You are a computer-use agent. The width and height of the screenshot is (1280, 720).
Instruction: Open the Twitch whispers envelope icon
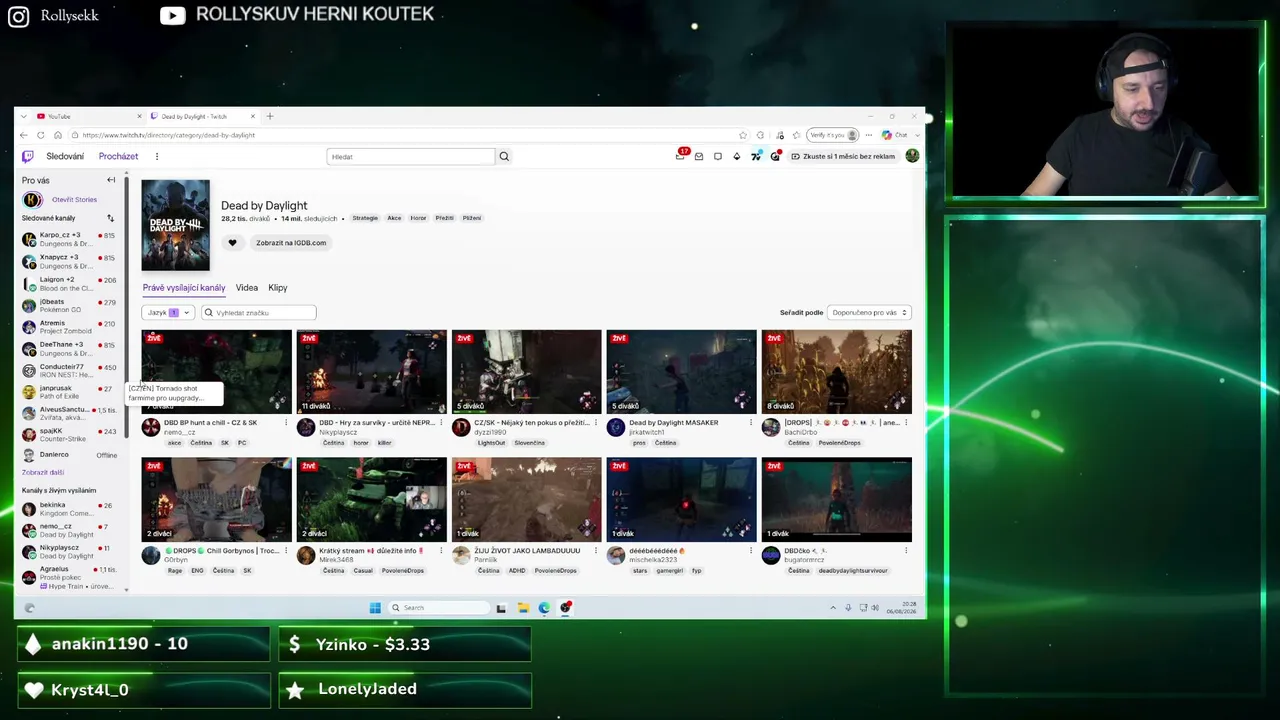point(699,156)
